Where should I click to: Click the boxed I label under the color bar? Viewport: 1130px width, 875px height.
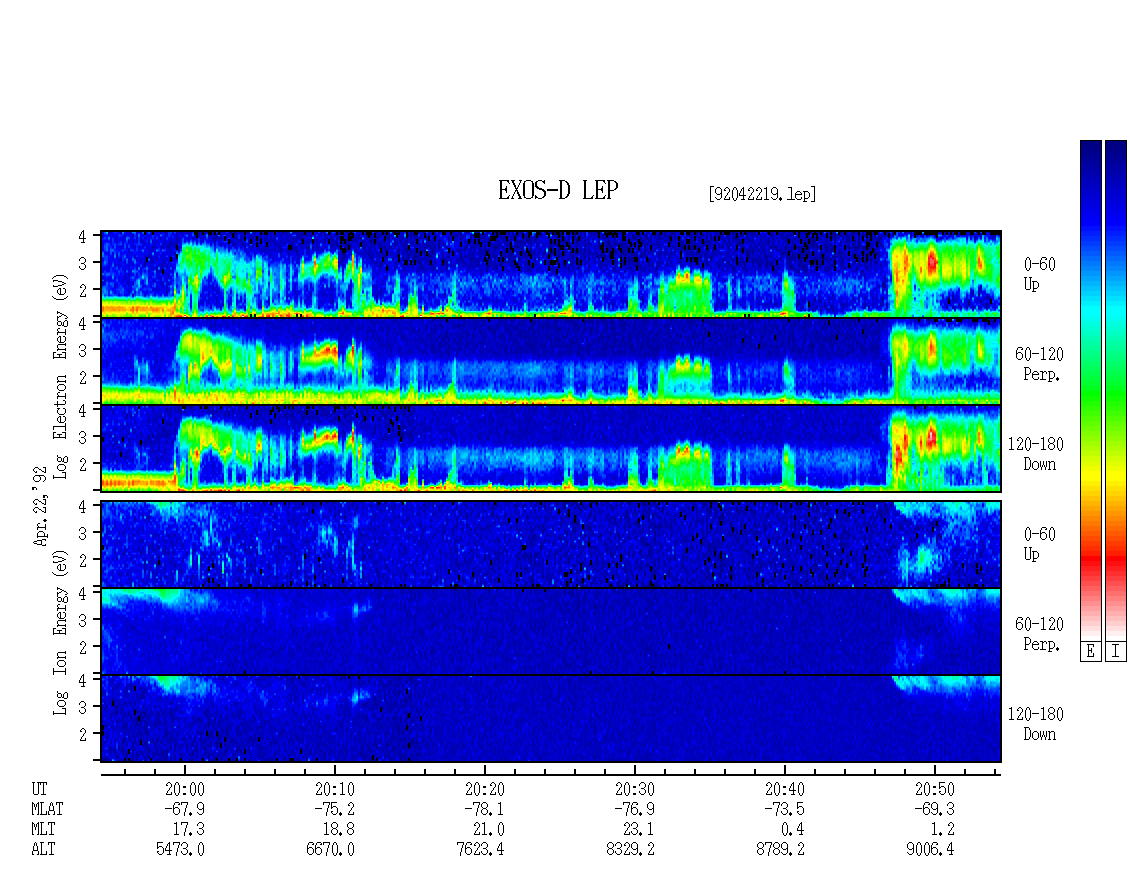click(x=1116, y=651)
